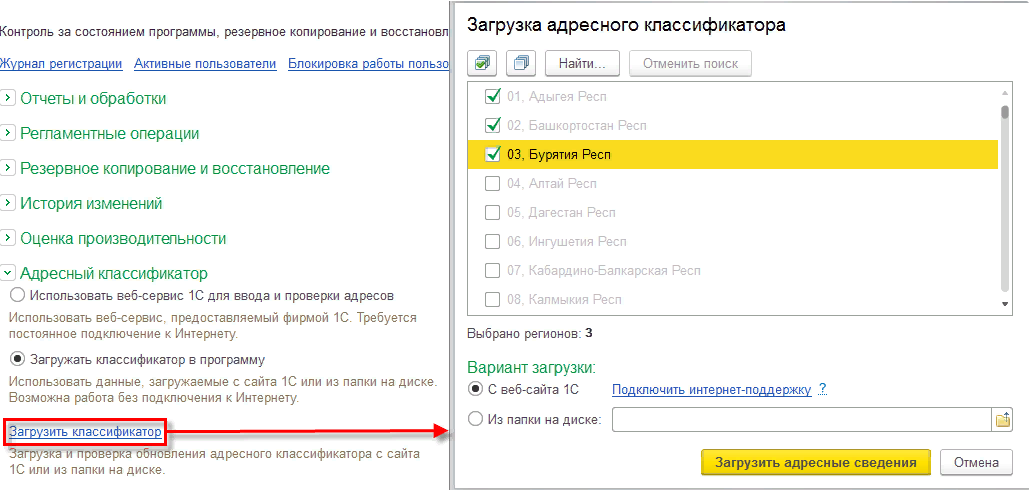Click the Найти... button

(583, 63)
